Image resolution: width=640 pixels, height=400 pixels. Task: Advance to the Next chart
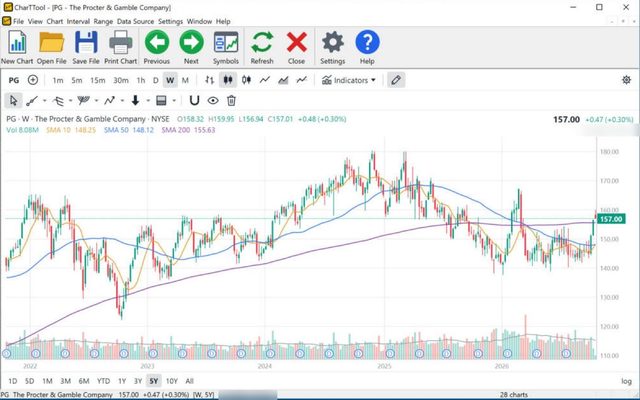191,47
